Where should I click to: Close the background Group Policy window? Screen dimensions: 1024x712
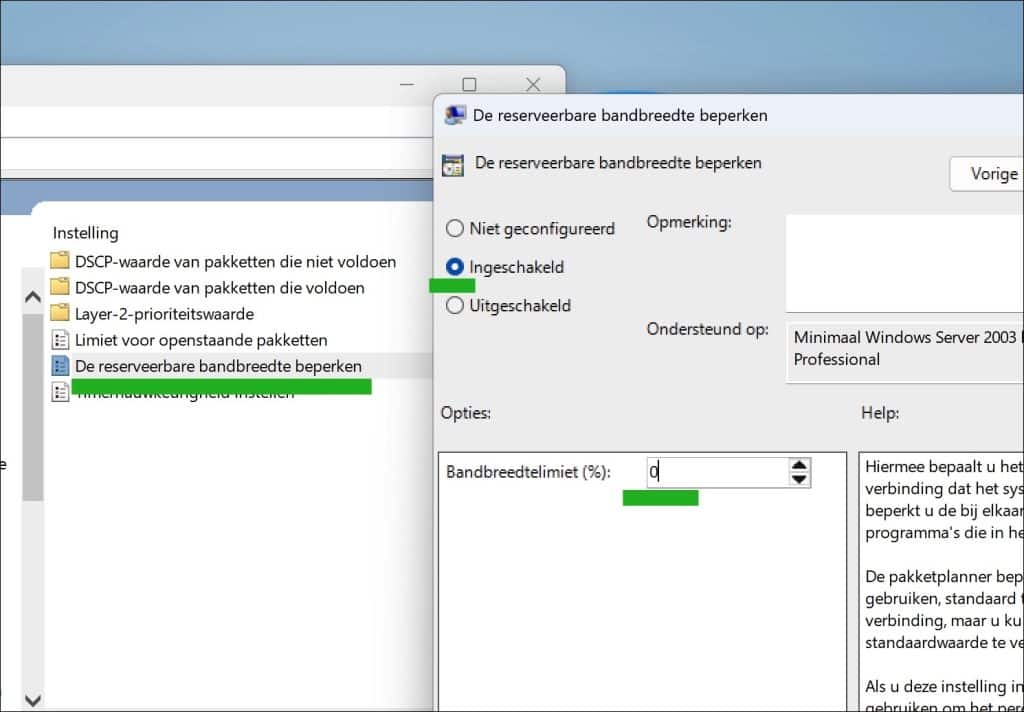[x=533, y=84]
